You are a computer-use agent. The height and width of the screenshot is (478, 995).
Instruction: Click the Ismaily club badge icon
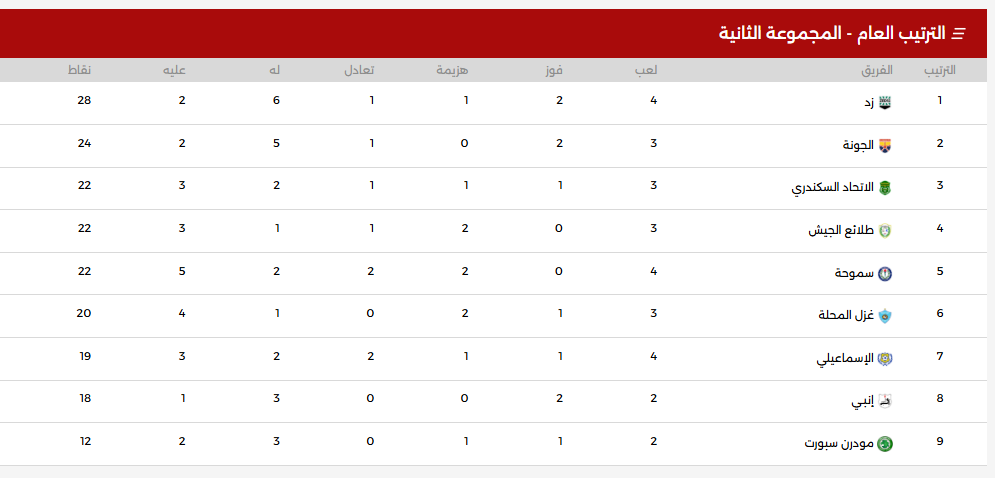(884, 359)
